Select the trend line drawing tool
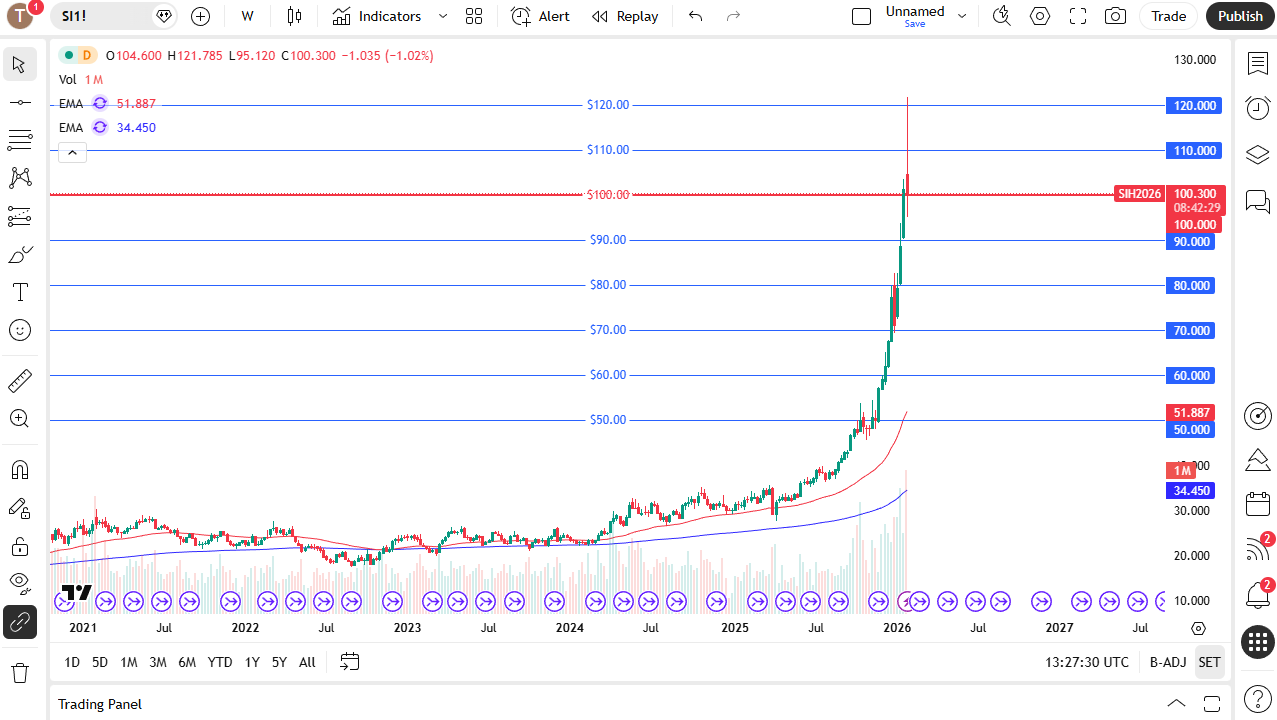The image size is (1277, 720). tap(19, 102)
